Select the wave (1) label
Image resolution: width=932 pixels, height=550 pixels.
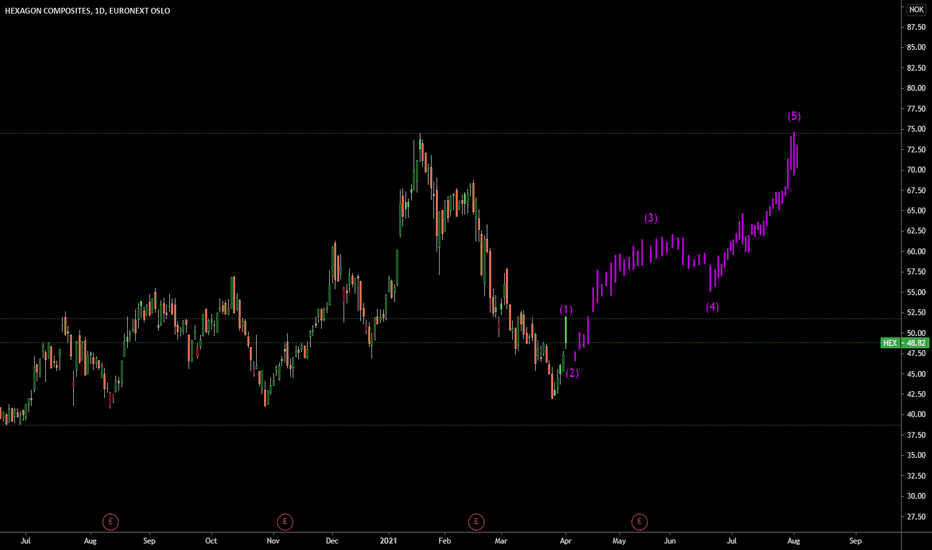[566, 310]
